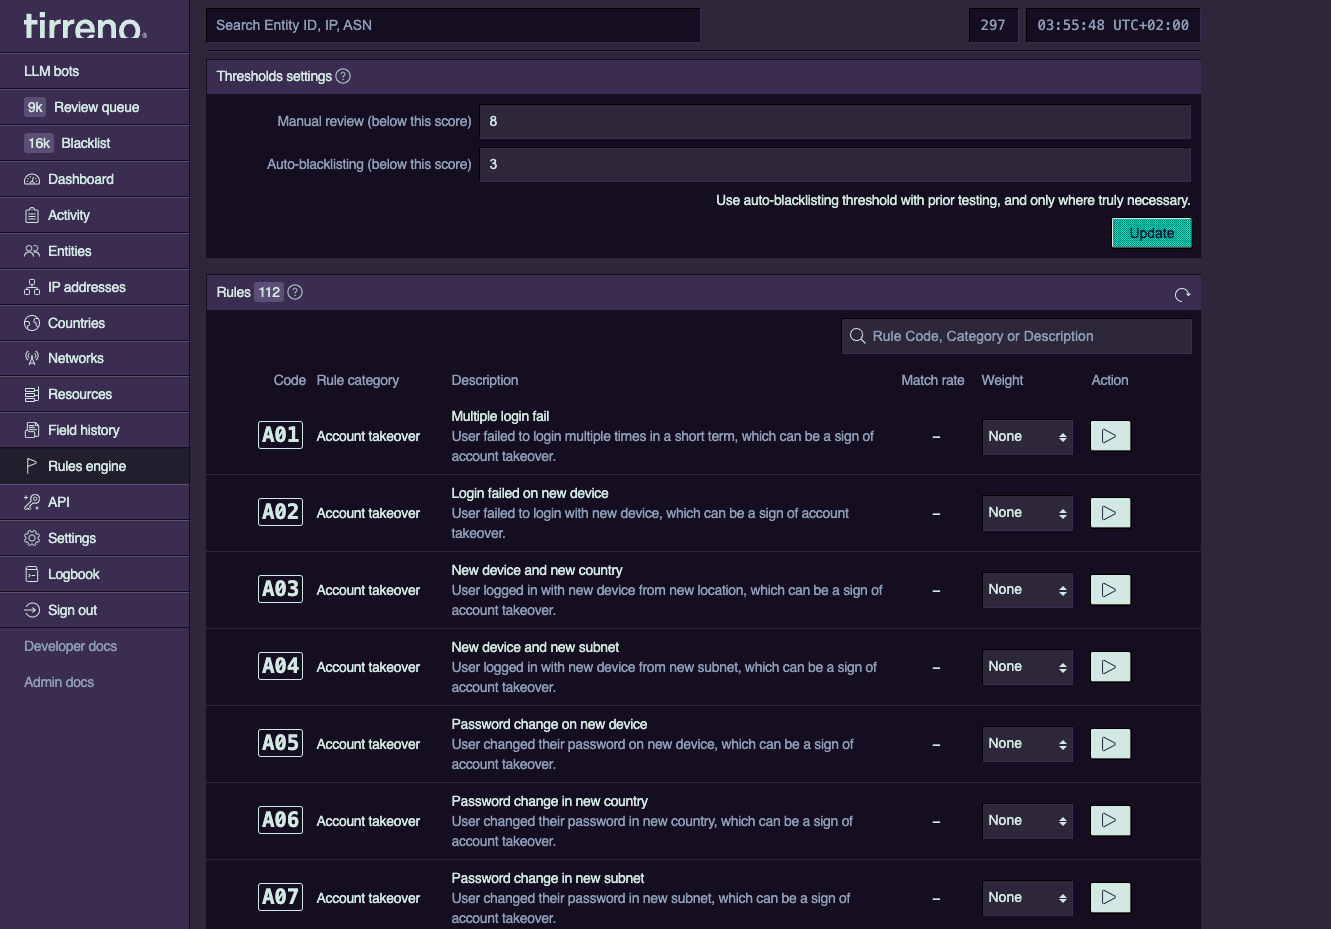The image size is (1331, 929).
Task: Open Settings from the sidebar
Action: [x=94, y=538]
